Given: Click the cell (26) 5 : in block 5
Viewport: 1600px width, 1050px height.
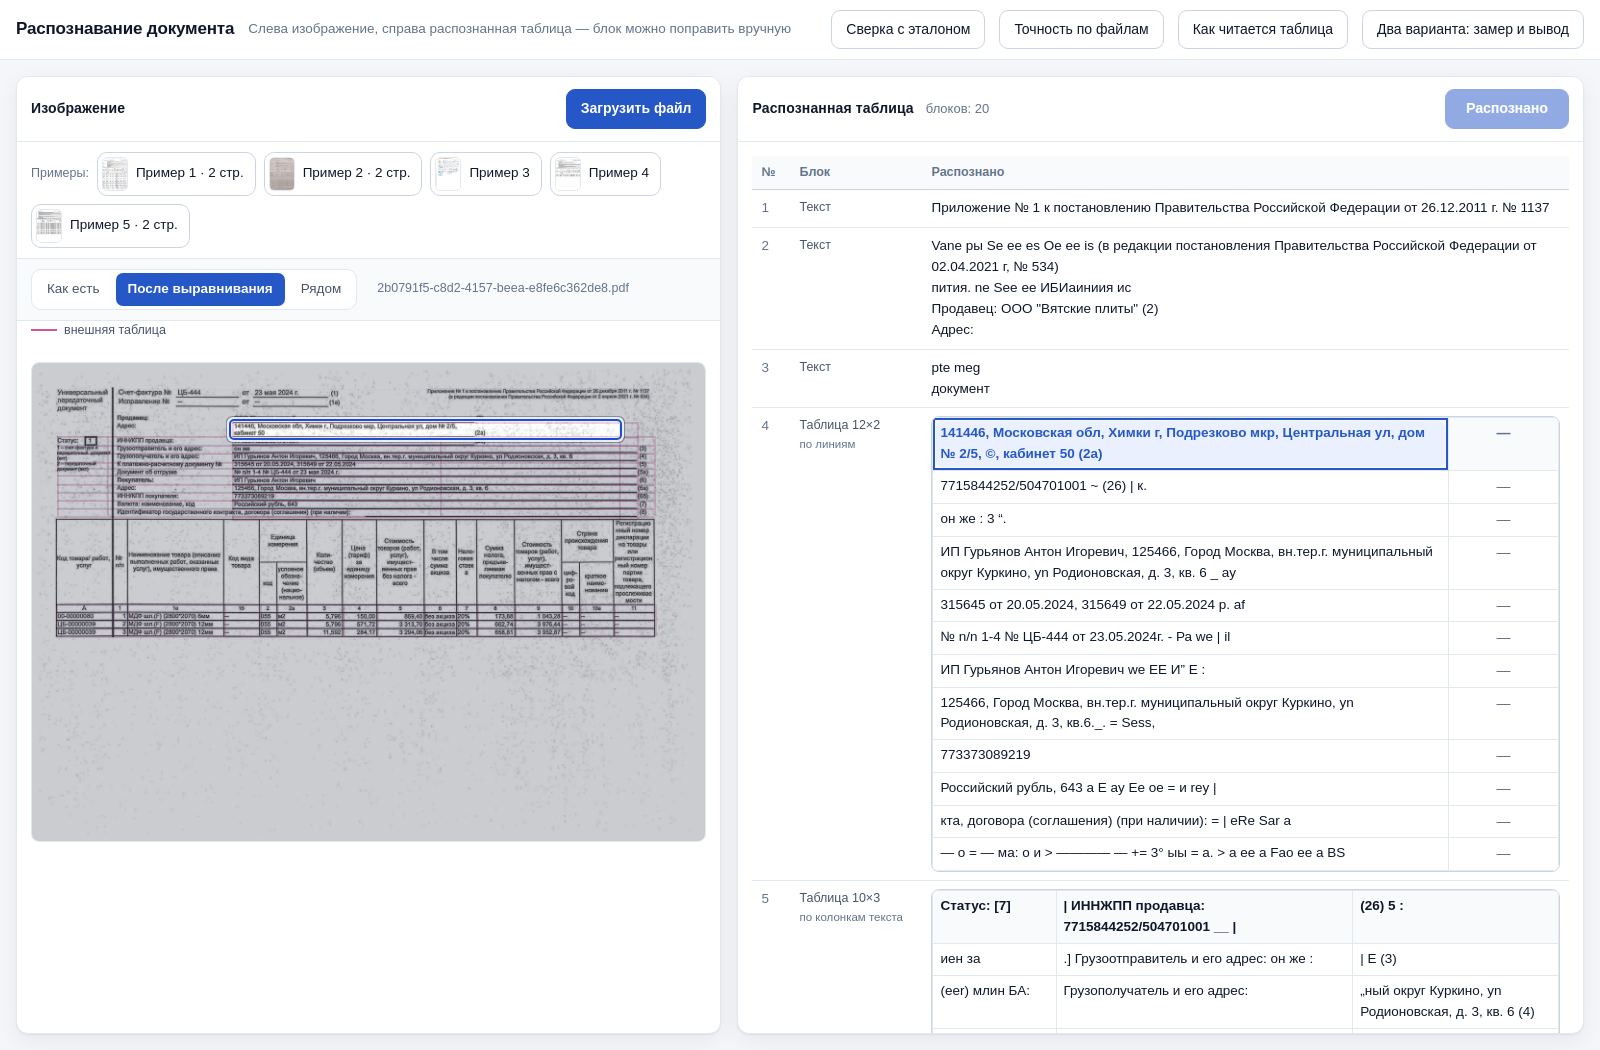Looking at the screenshot, I should [x=1455, y=916].
